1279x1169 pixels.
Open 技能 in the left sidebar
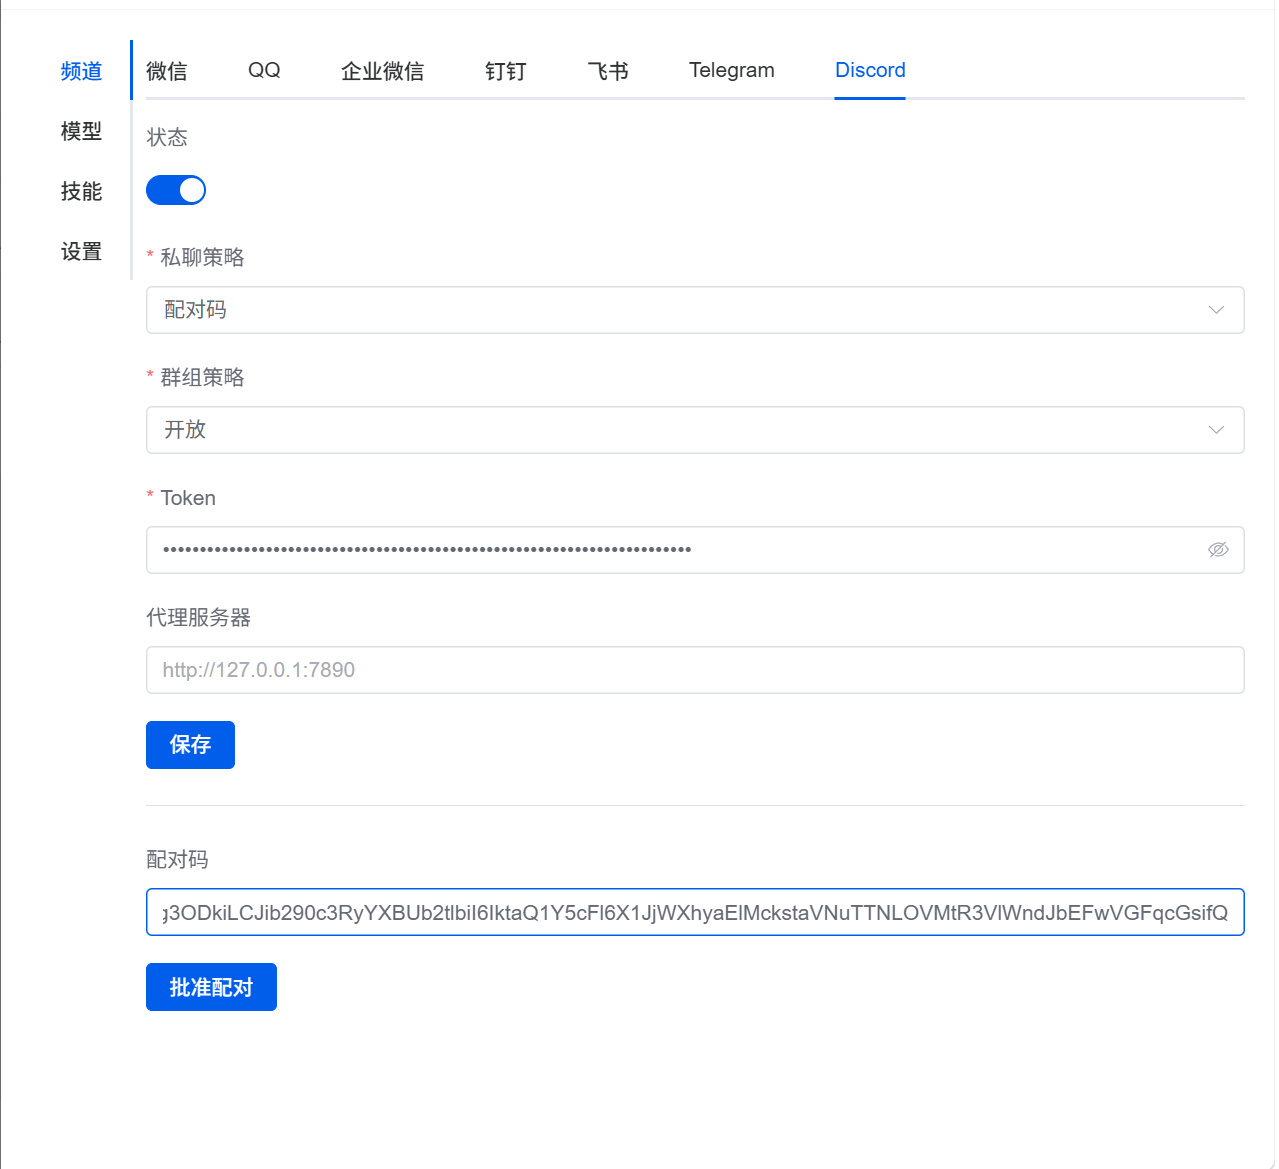pyautogui.click(x=81, y=191)
